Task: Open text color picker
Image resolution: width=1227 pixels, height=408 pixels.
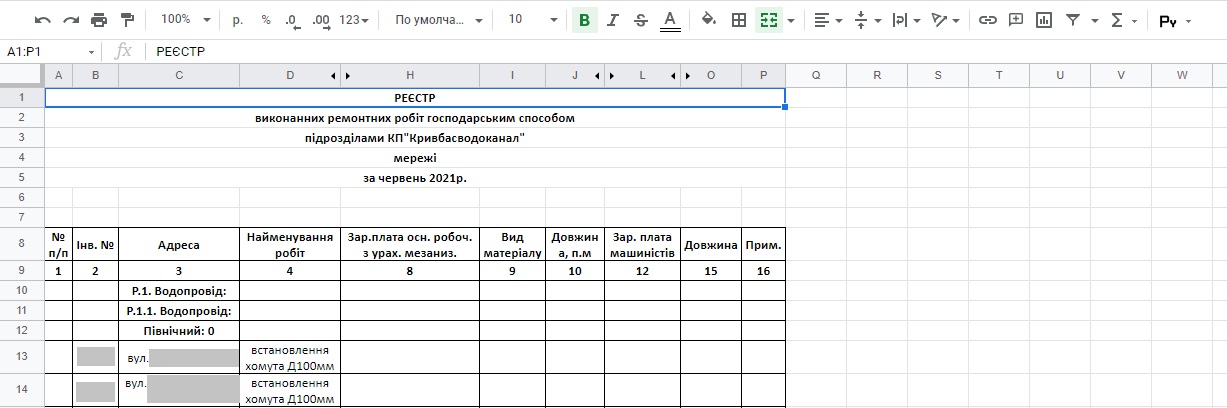Action: pos(670,20)
